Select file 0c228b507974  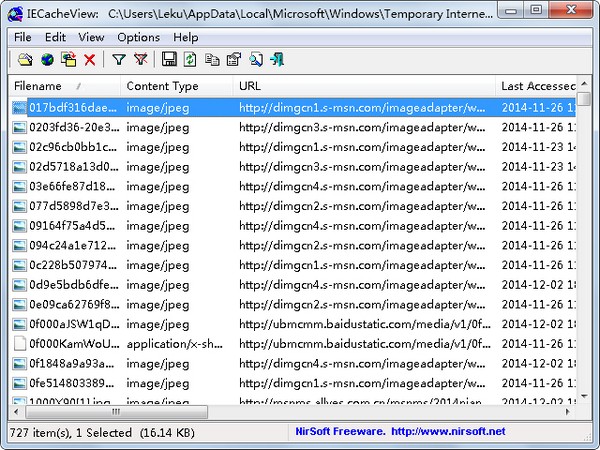pyautogui.click(x=73, y=265)
